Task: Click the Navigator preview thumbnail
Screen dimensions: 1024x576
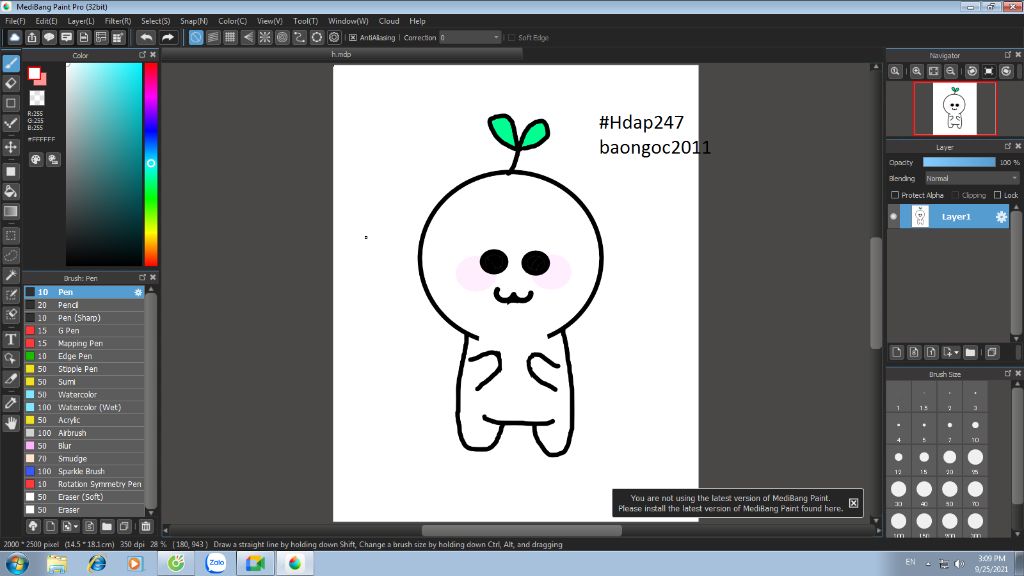Action: pos(954,108)
